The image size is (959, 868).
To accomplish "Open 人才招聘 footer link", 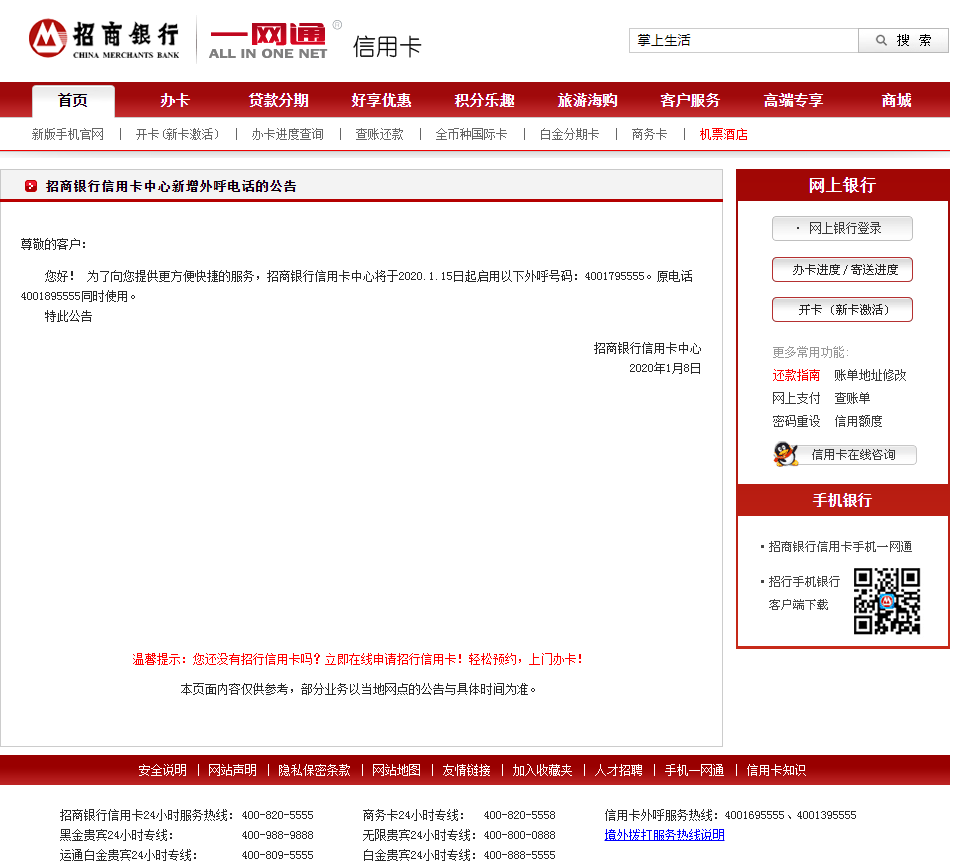I will point(618,770).
